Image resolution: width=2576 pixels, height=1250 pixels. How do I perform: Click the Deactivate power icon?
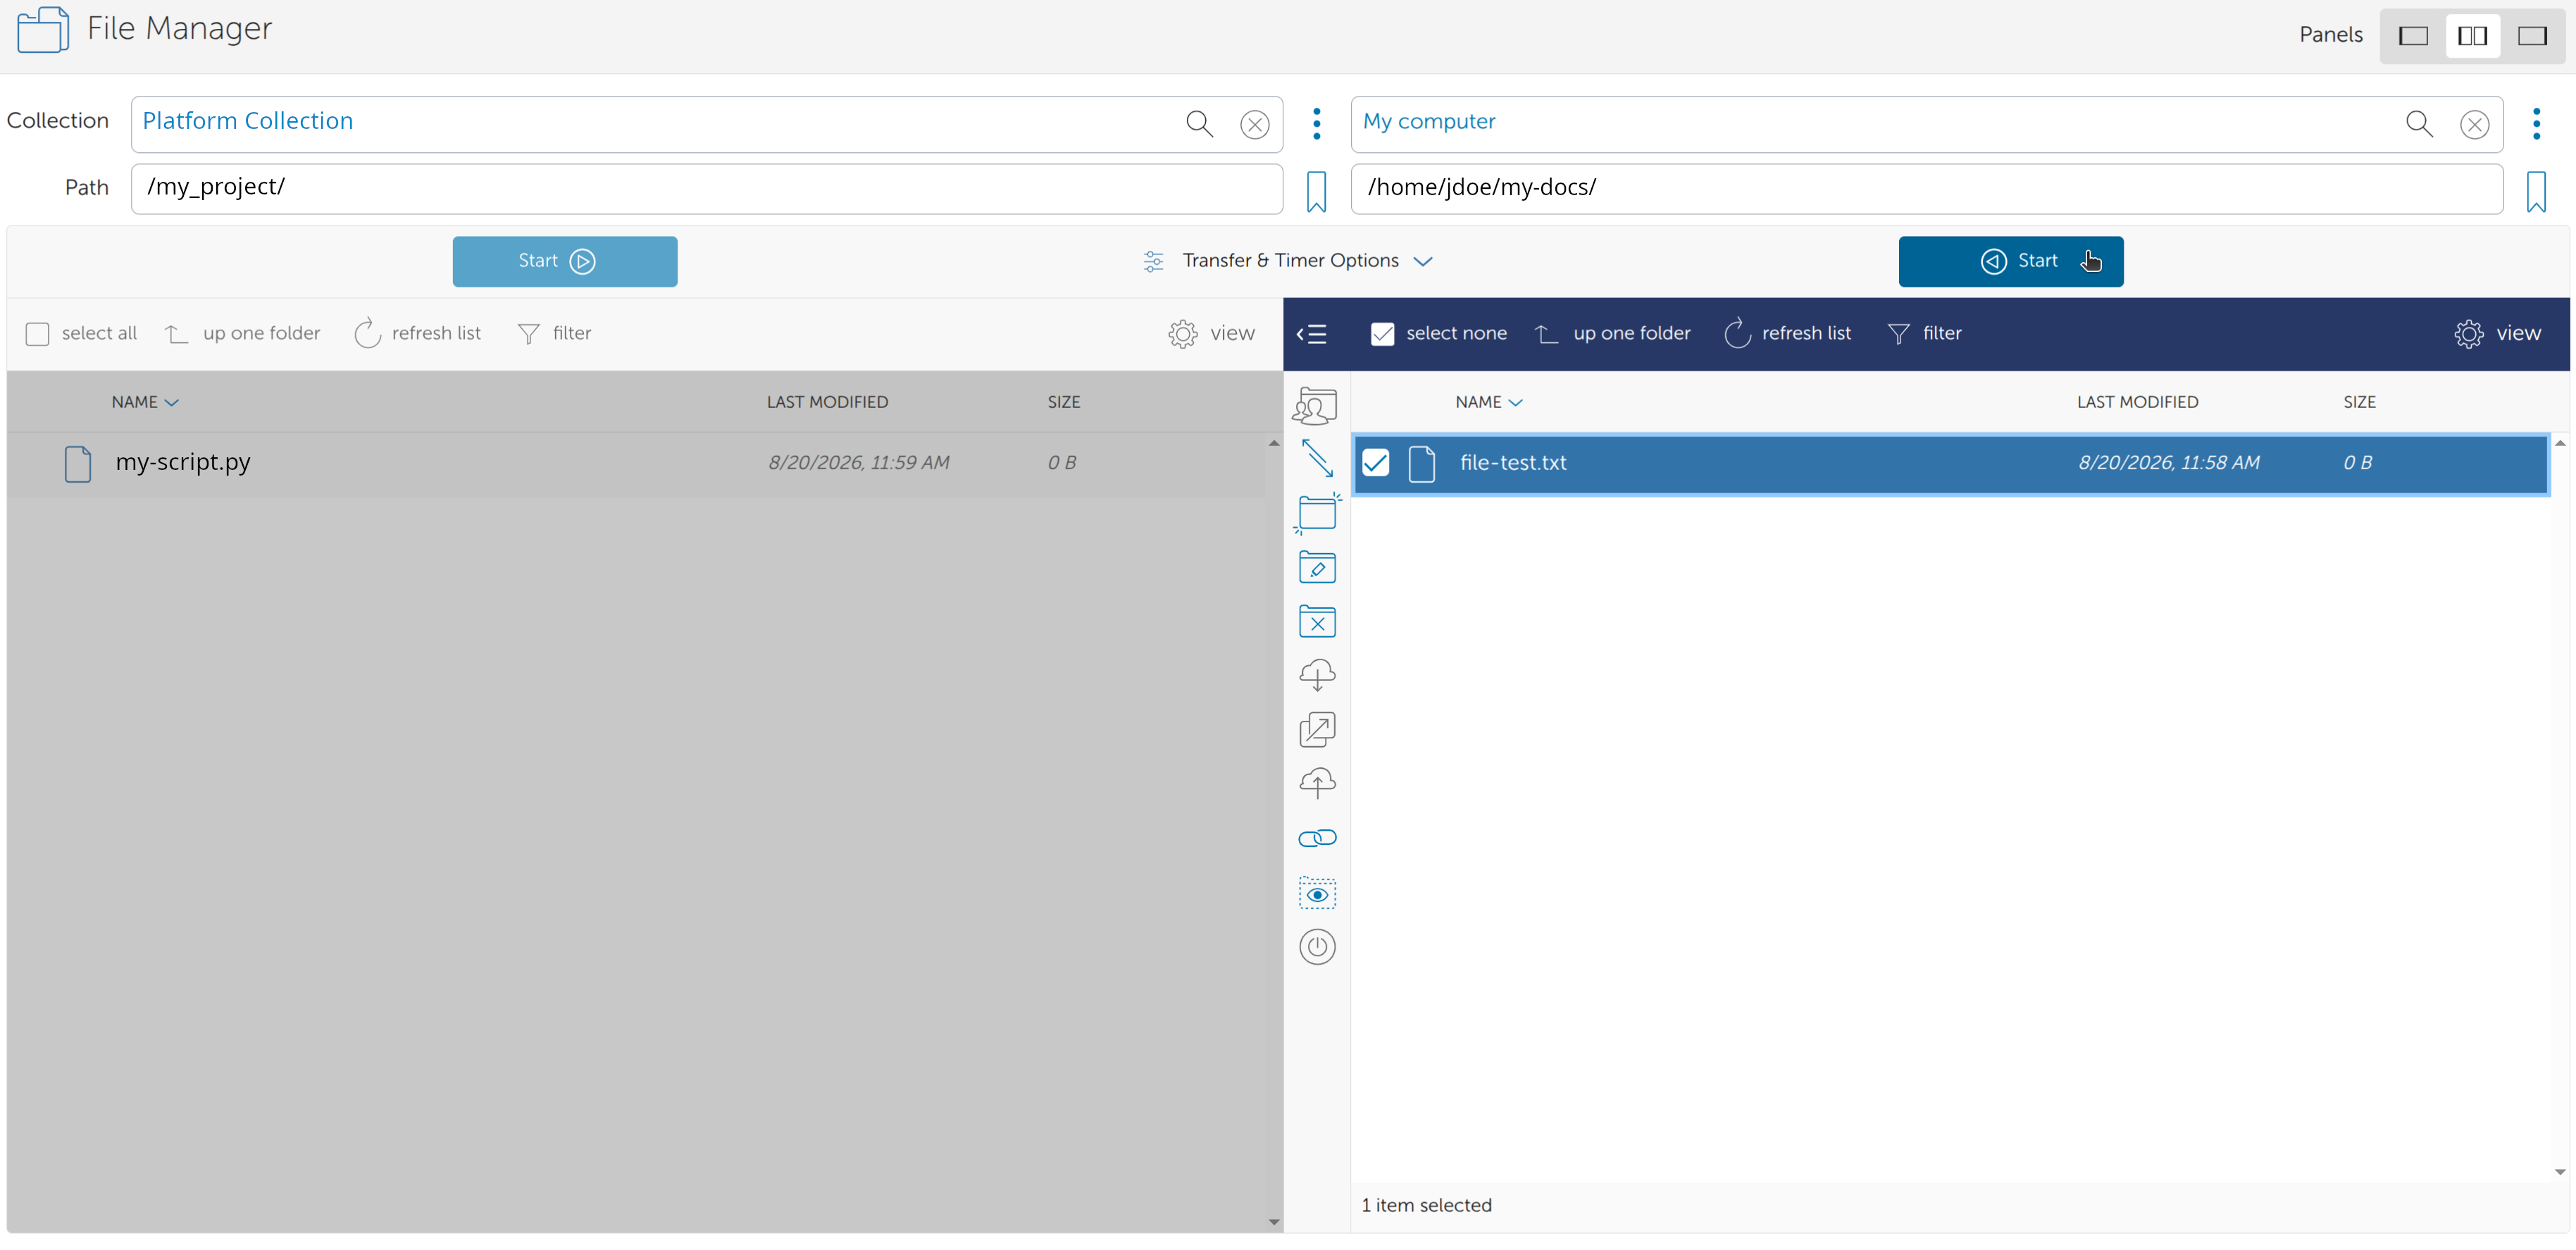[1317, 947]
